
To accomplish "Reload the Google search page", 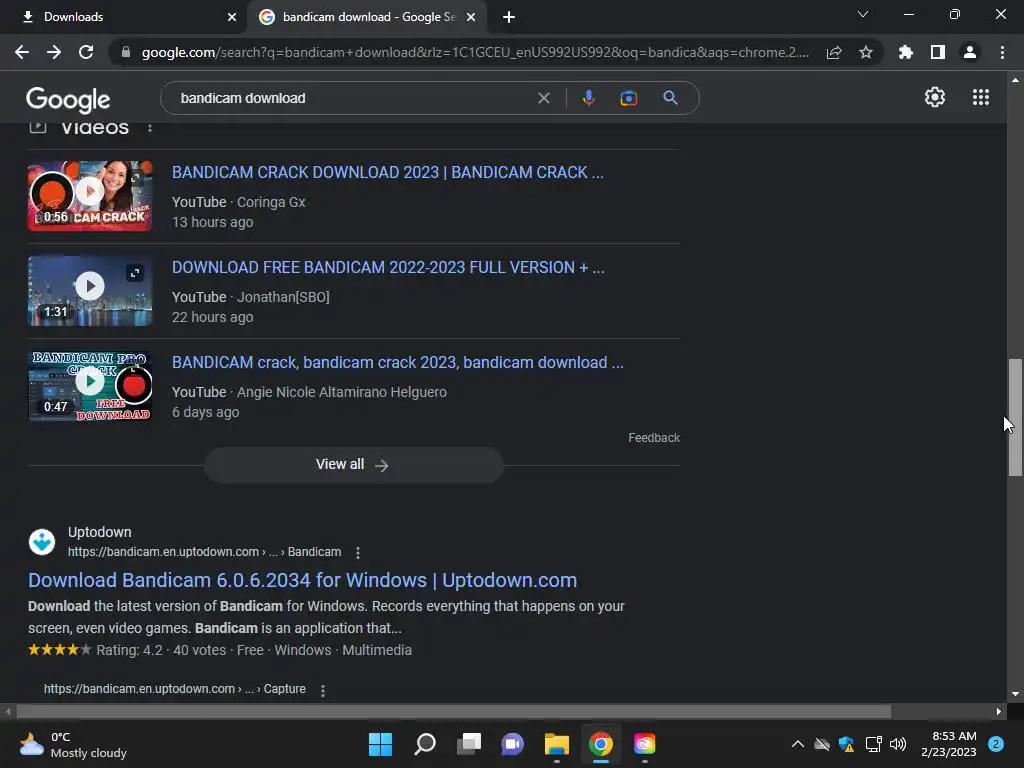I will 86,52.
